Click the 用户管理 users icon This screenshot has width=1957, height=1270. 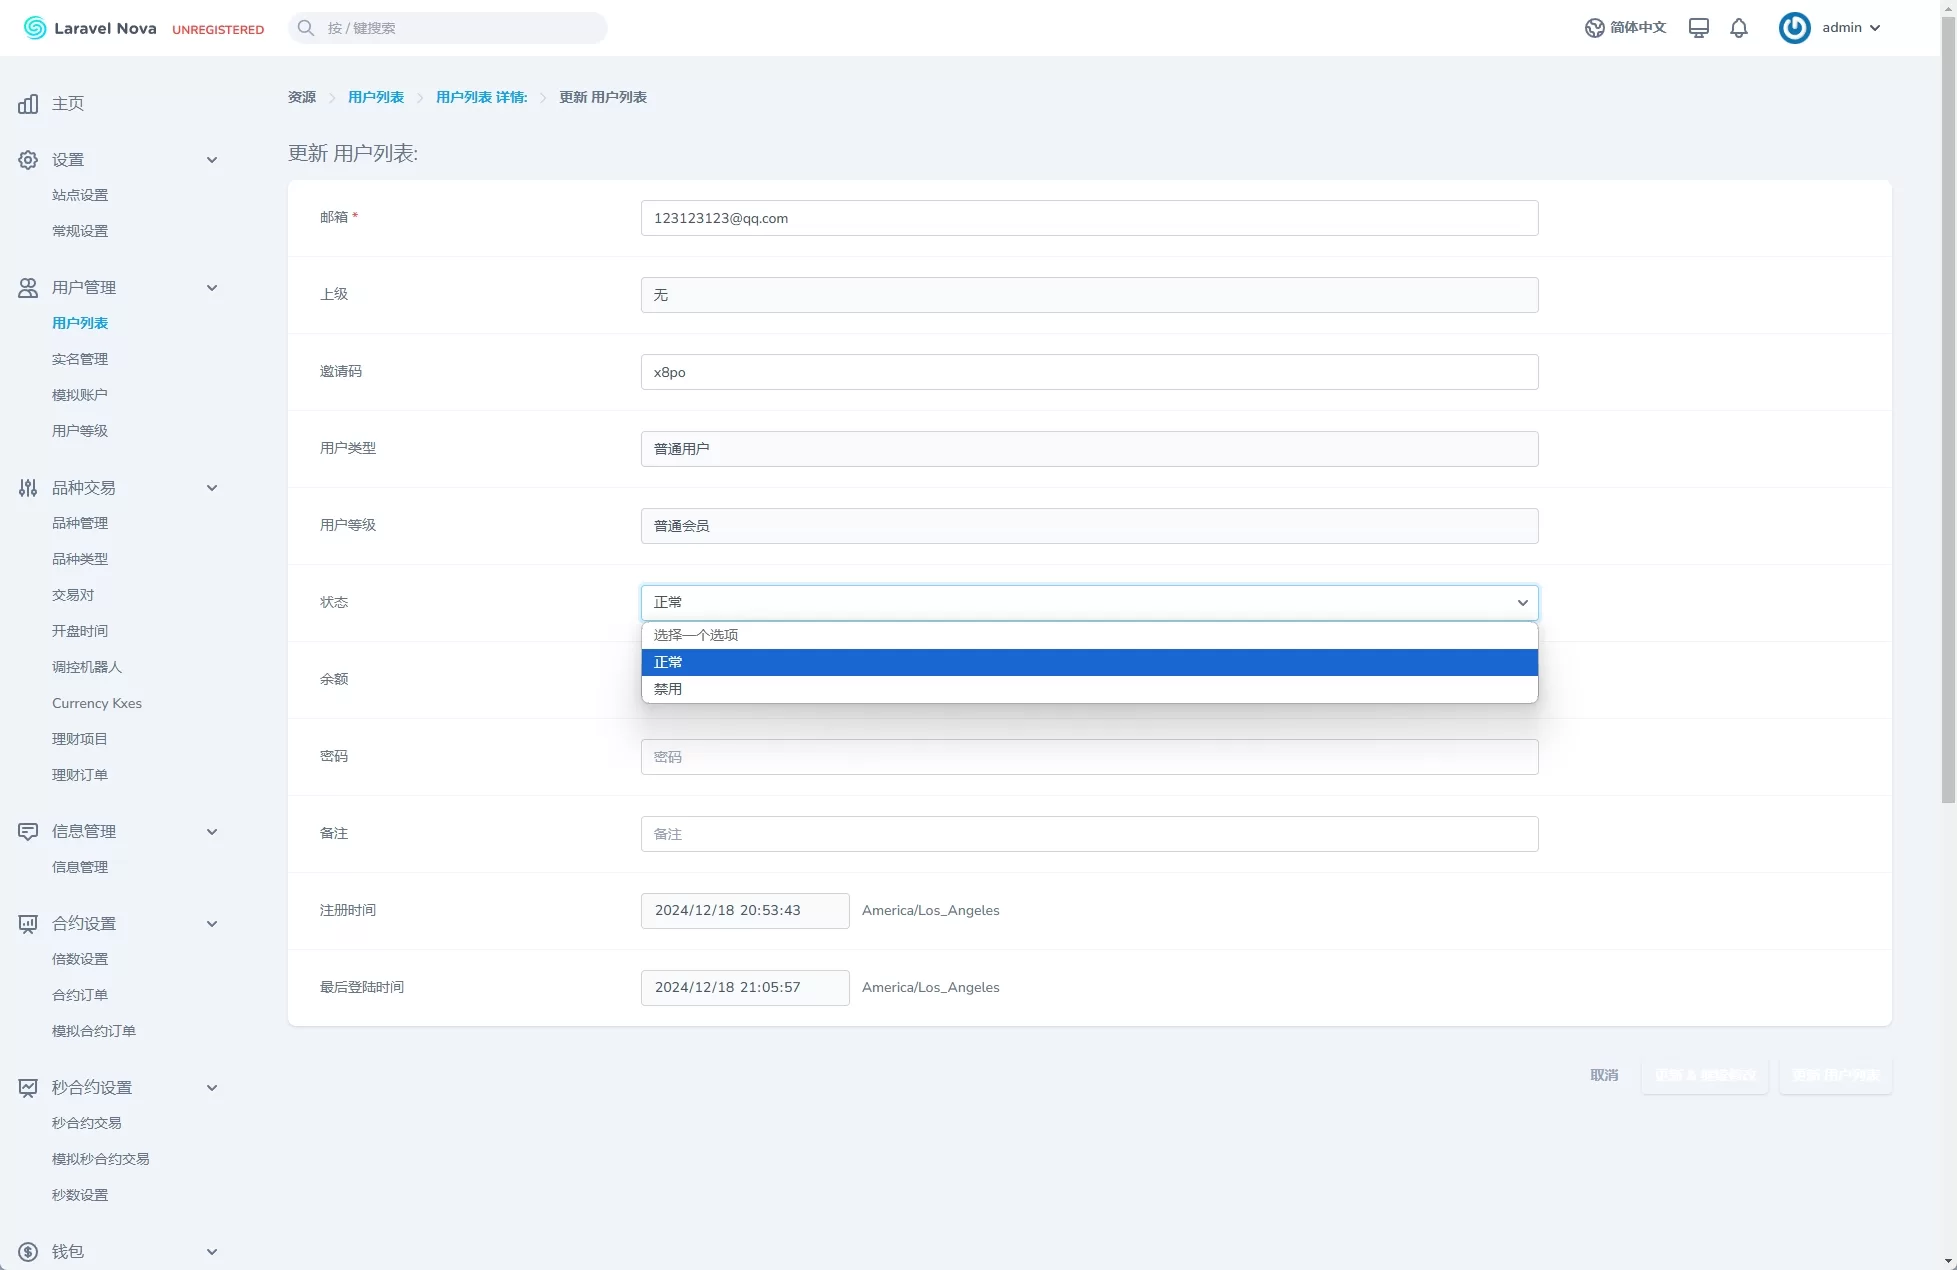click(x=28, y=288)
